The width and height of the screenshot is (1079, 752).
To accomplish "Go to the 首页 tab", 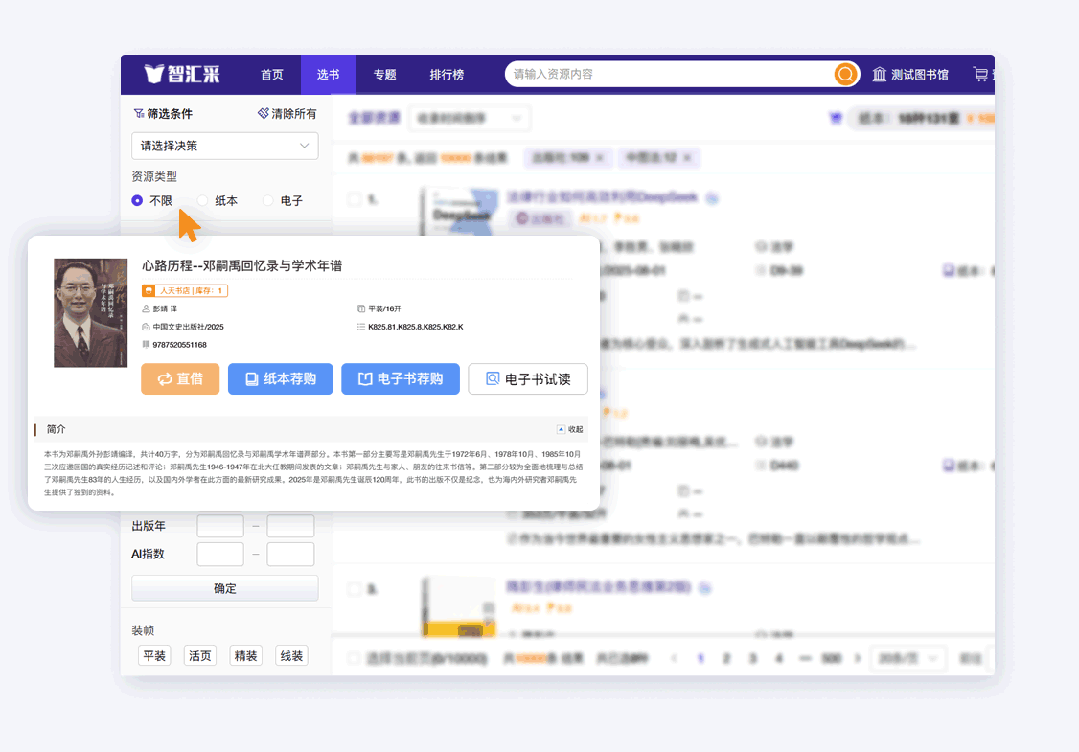I will click(272, 75).
